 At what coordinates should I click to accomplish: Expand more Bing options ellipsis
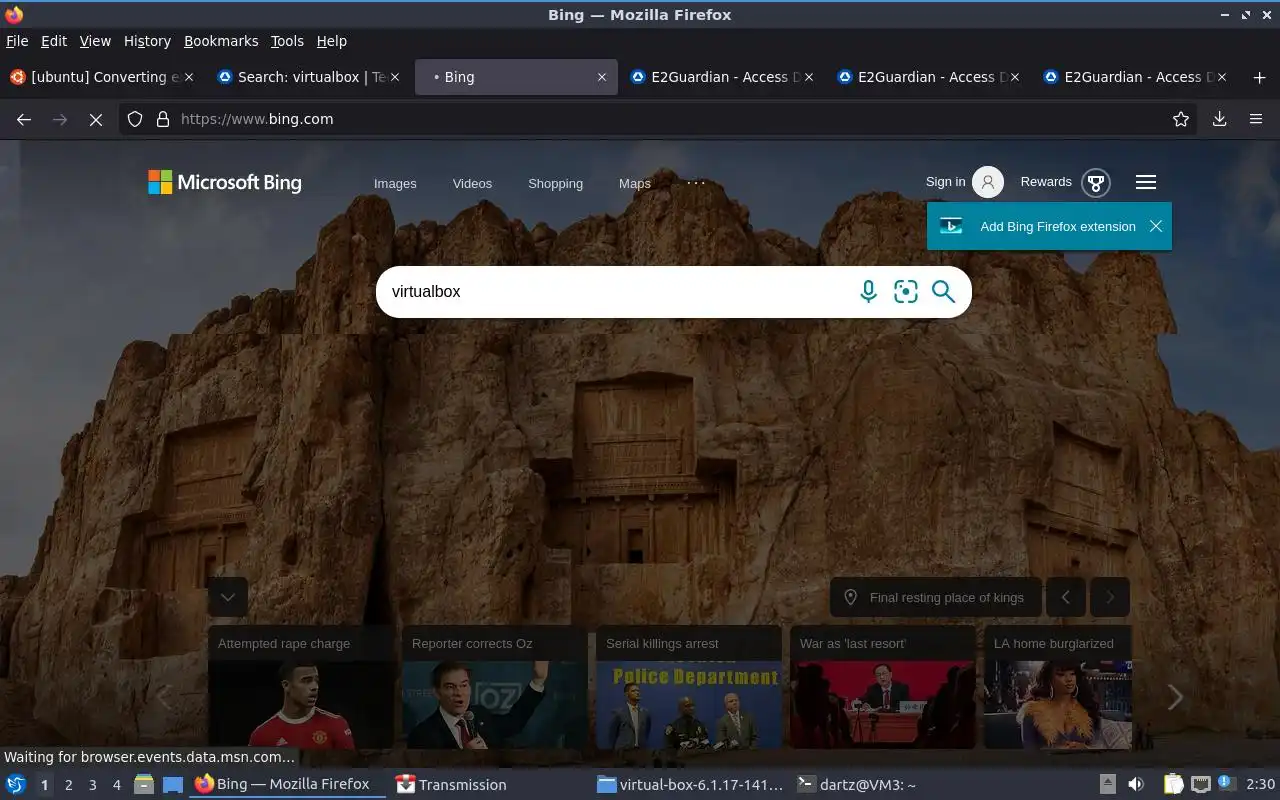pyautogui.click(x=696, y=183)
